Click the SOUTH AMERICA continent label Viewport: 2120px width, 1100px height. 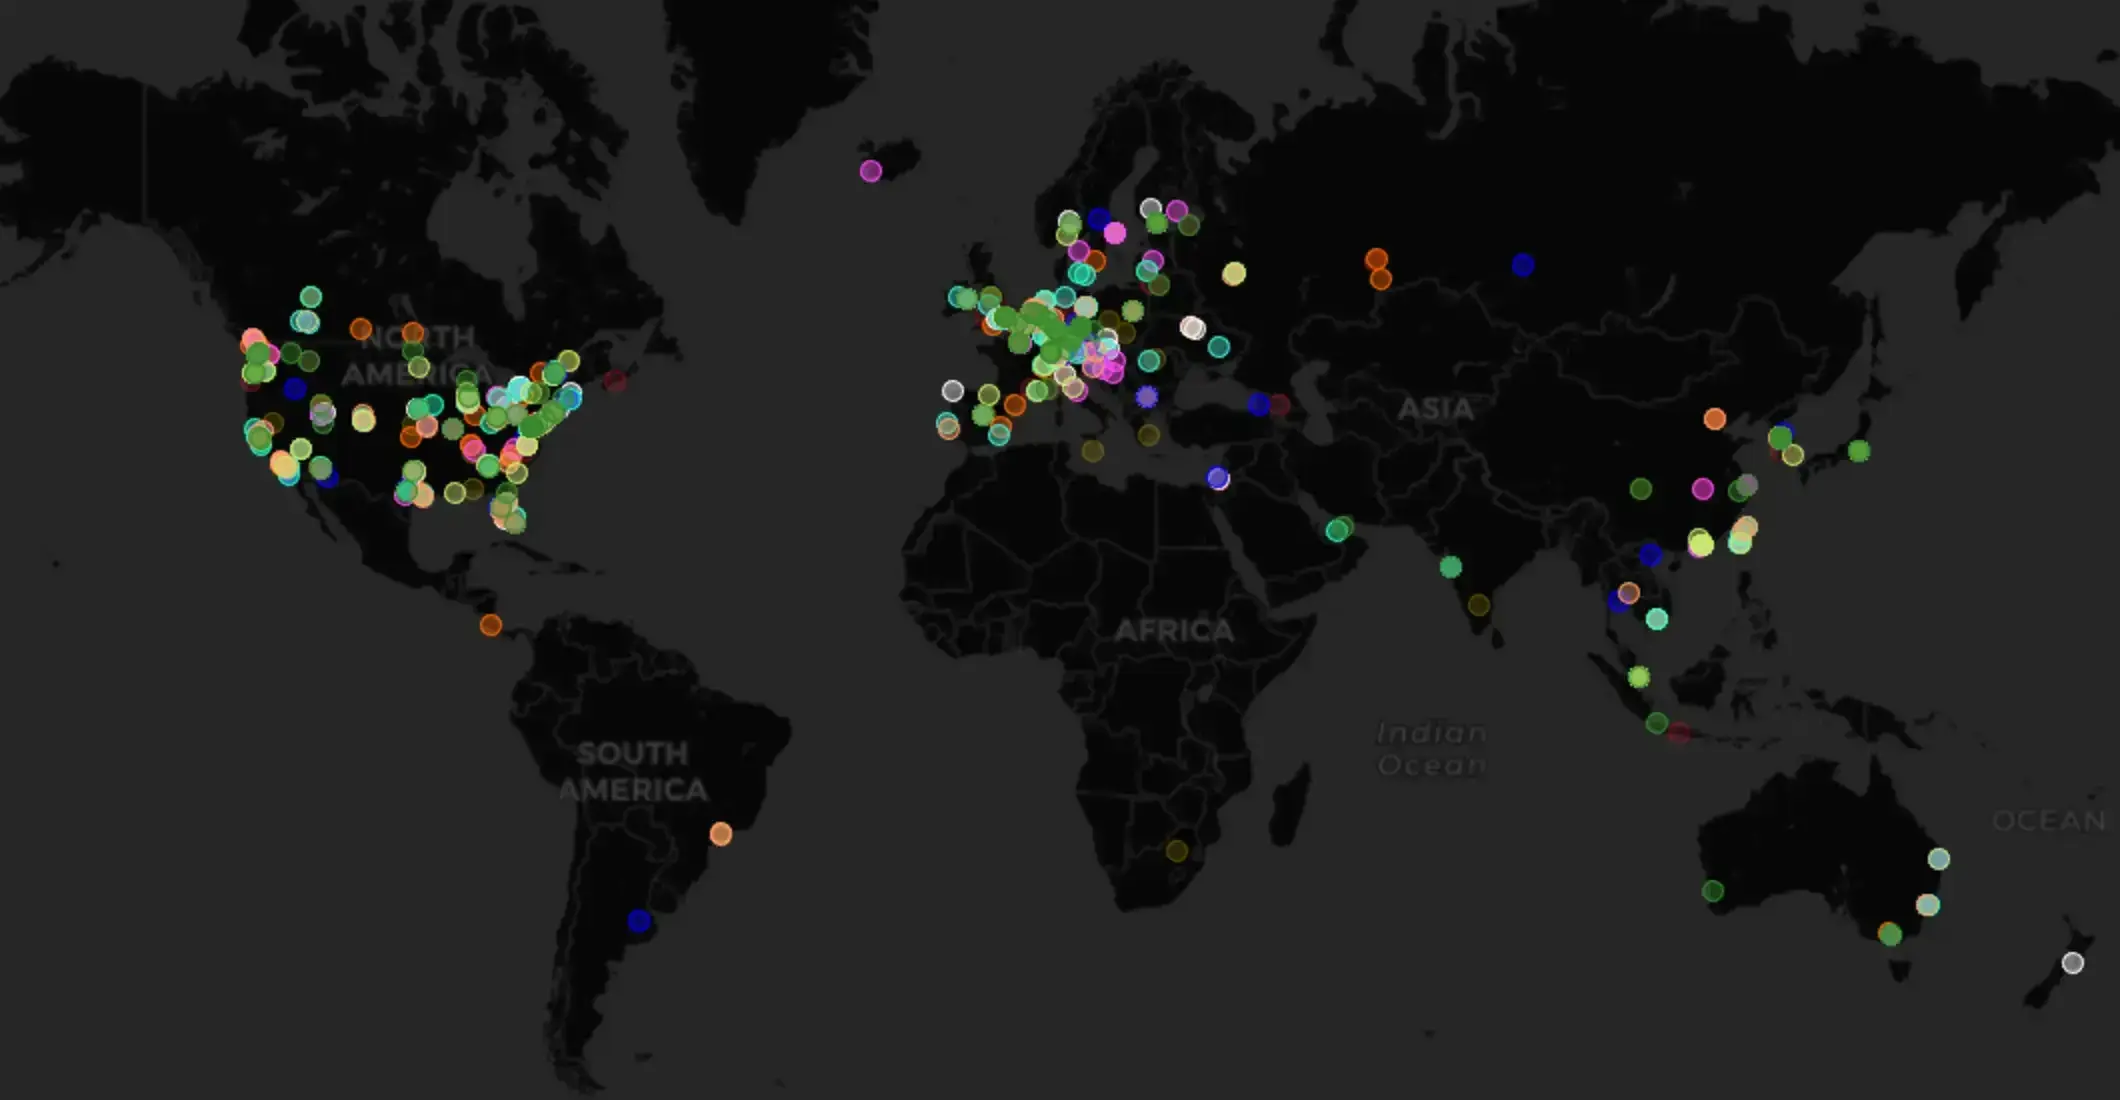tap(633, 771)
